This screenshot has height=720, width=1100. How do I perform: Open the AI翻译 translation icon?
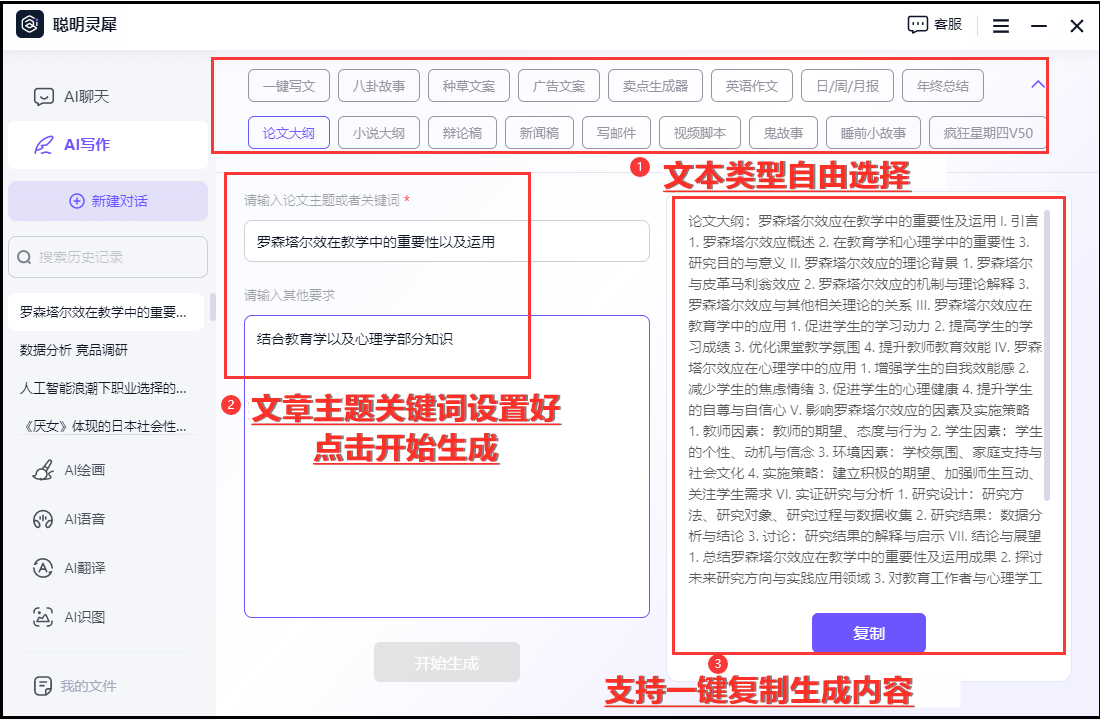(x=43, y=568)
